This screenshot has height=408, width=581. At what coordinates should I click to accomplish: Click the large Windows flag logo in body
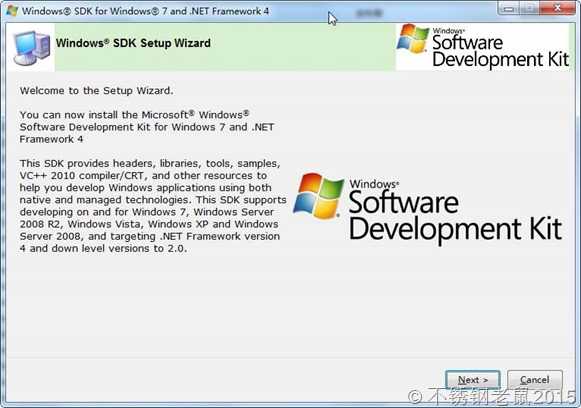(318, 195)
